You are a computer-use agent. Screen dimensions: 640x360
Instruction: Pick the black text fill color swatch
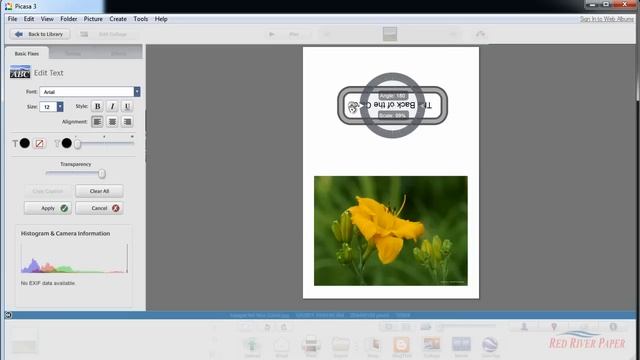click(x=24, y=143)
